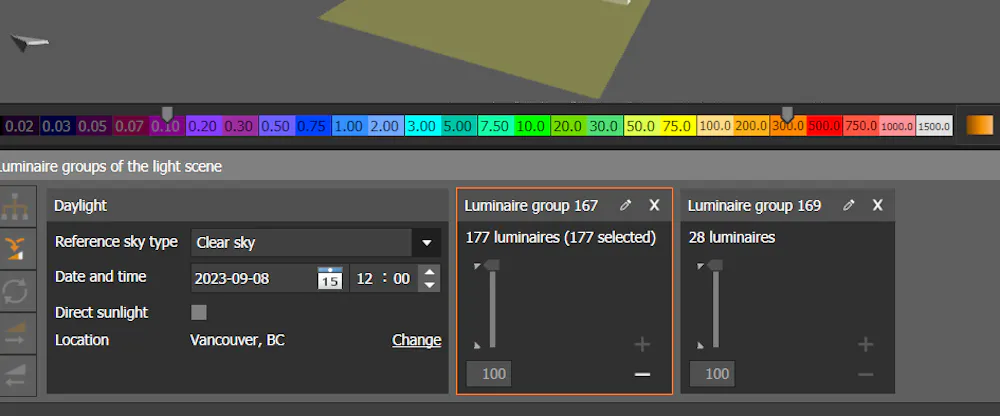Click the Luminaire group 167 title
This screenshot has width=1000, height=416.
point(531,205)
